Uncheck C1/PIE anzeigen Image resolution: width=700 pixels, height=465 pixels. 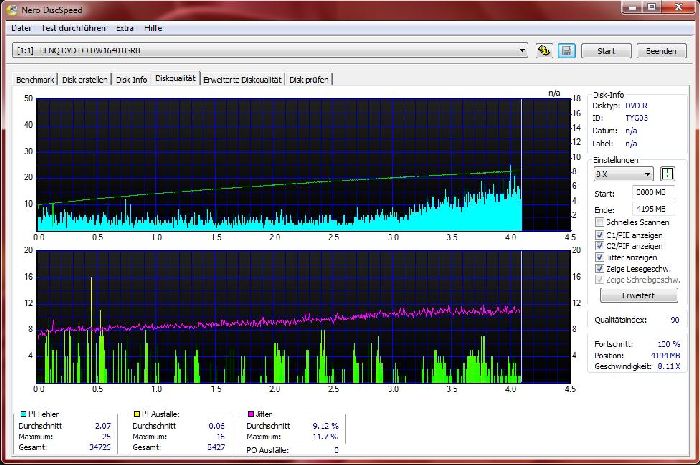[x=600, y=235]
